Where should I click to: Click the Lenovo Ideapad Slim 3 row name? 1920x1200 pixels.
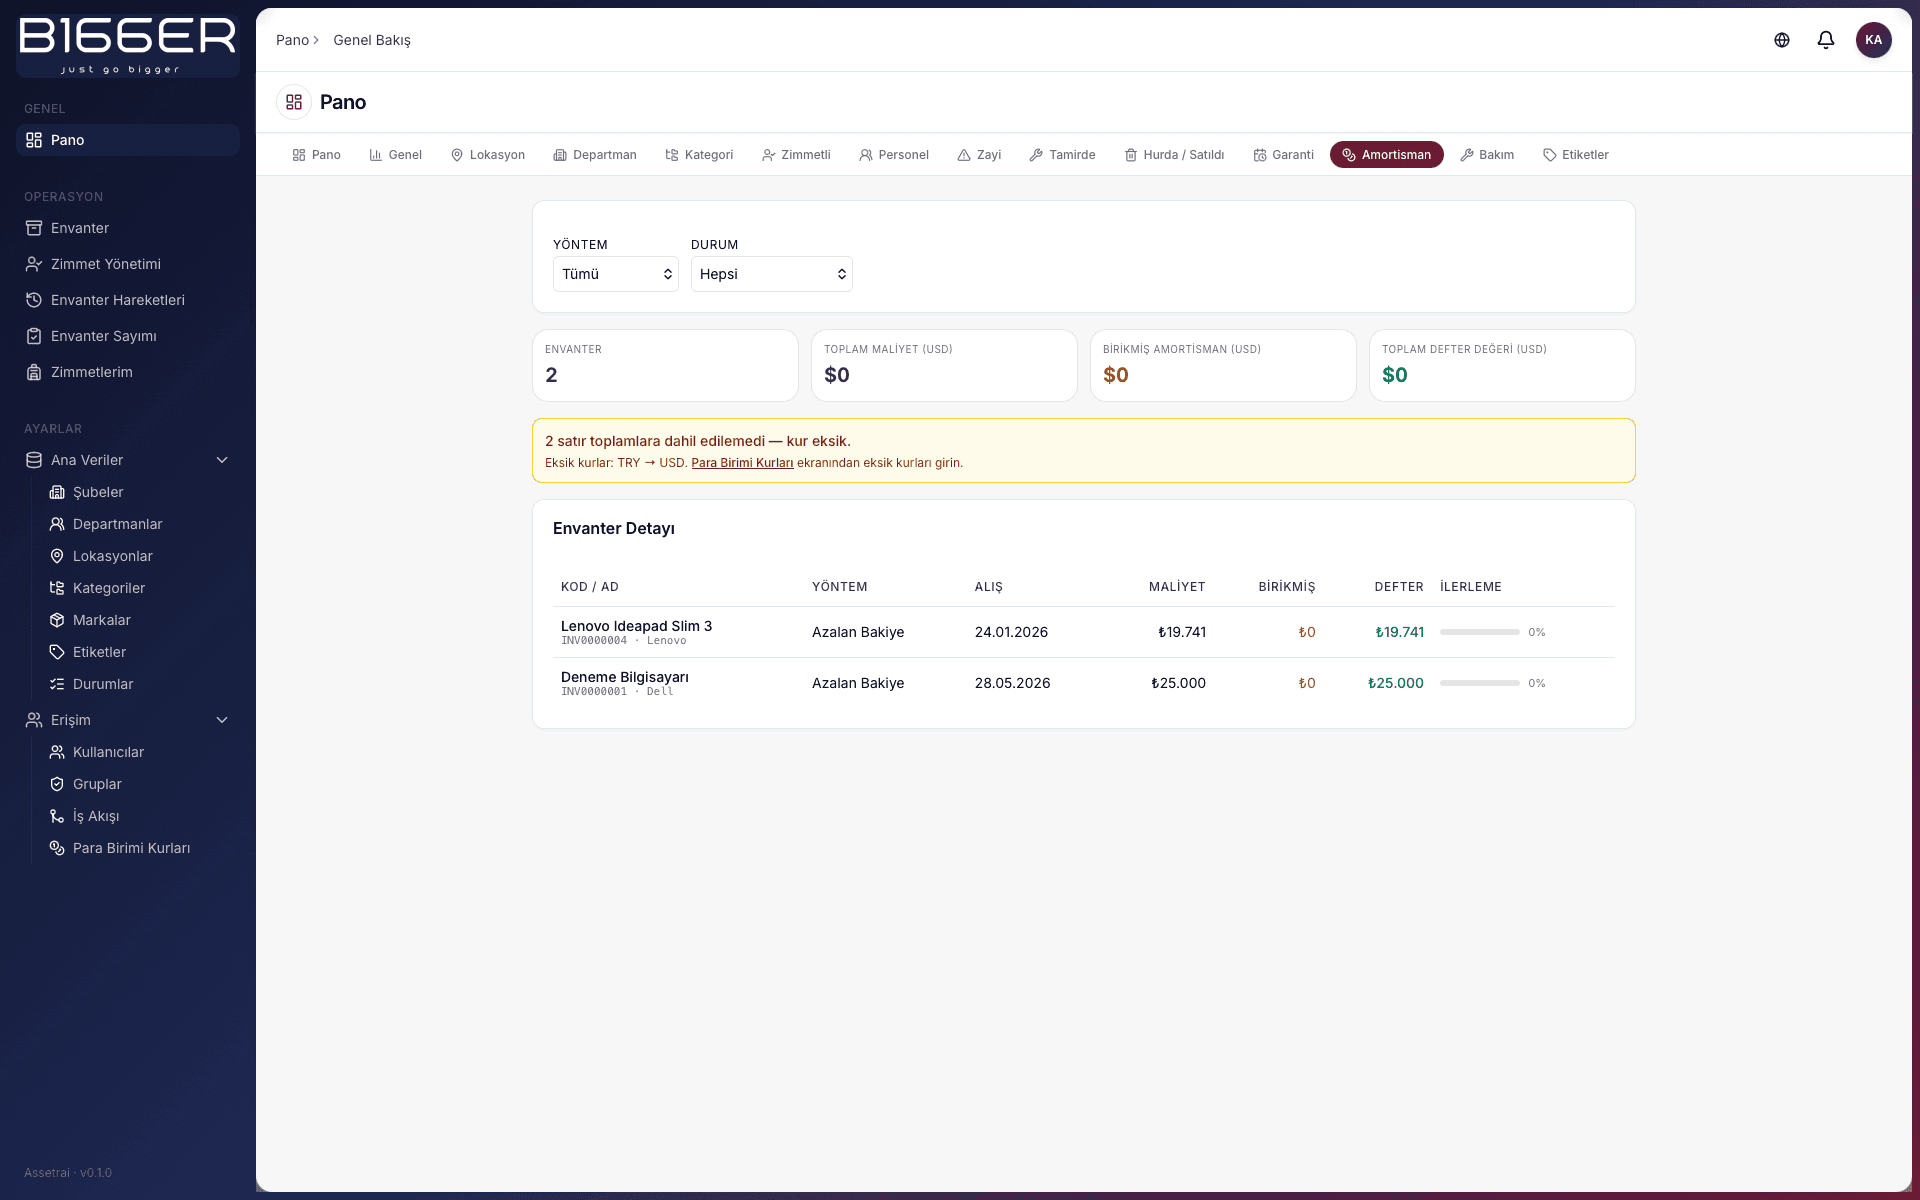coord(636,626)
